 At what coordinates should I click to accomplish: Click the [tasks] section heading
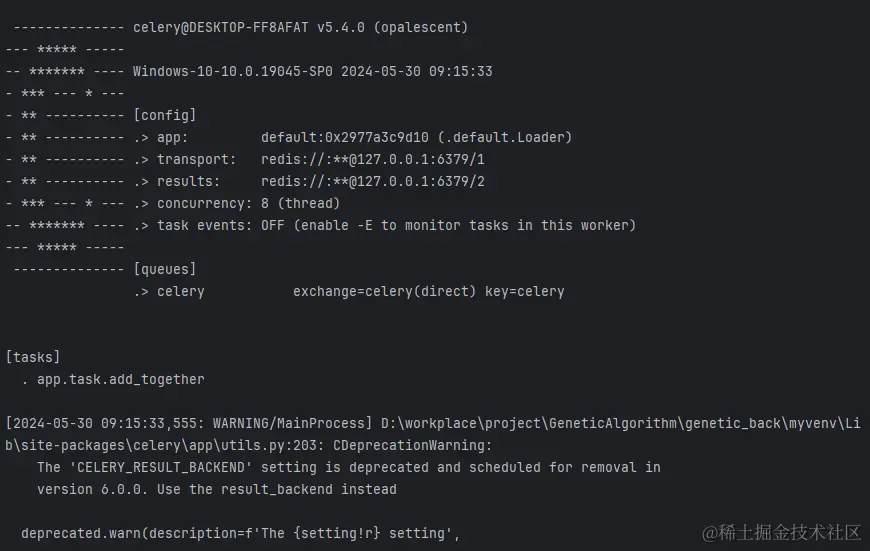pos(33,357)
